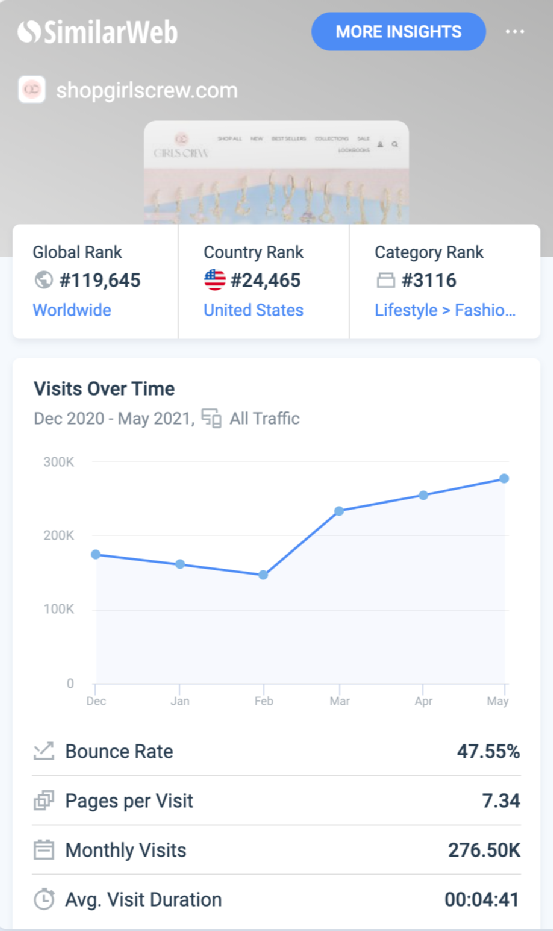Click the Visits Over Time heading
The height and width of the screenshot is (931, 553).
[x=105, y=388]
